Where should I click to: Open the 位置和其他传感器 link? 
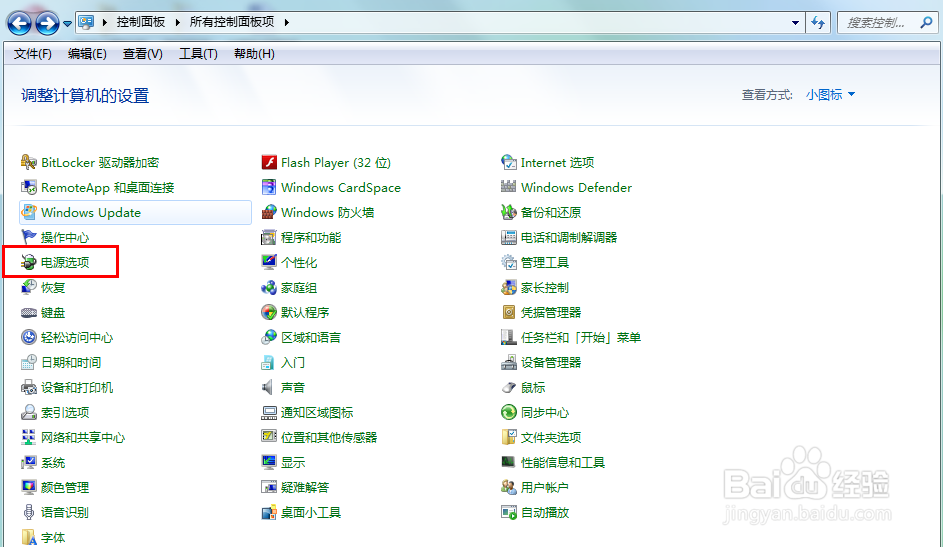click(x=329, y=438)
